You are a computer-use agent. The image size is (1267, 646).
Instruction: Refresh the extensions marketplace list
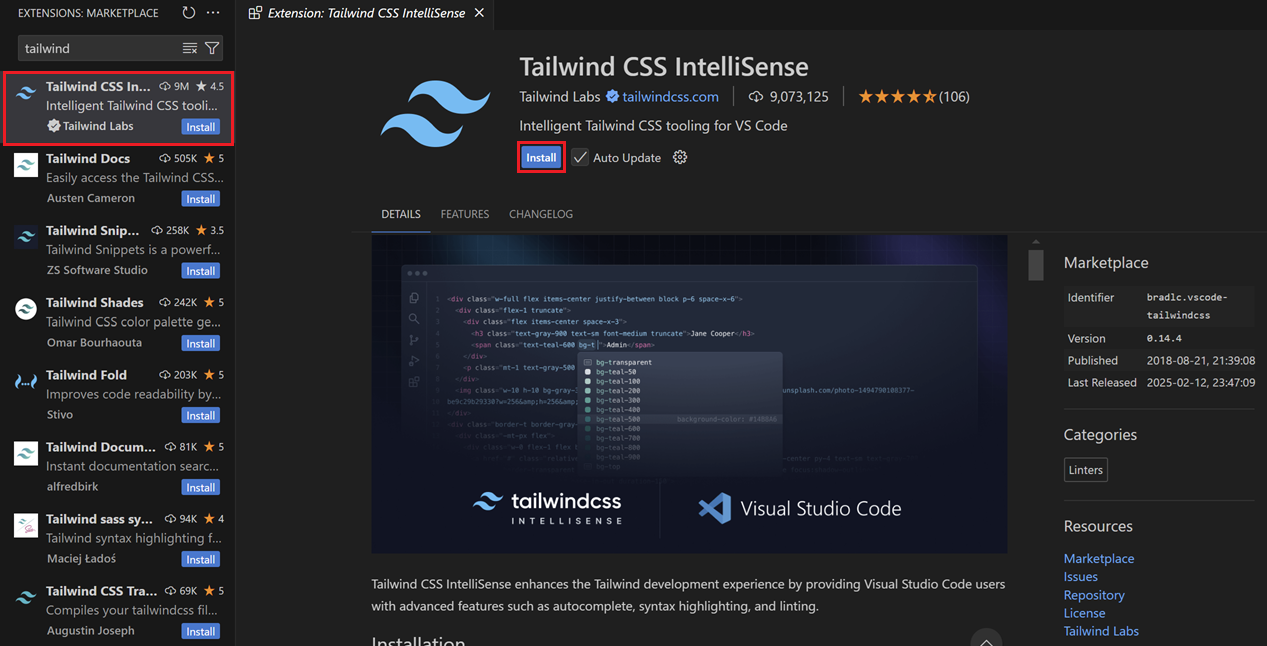(189, 13)
